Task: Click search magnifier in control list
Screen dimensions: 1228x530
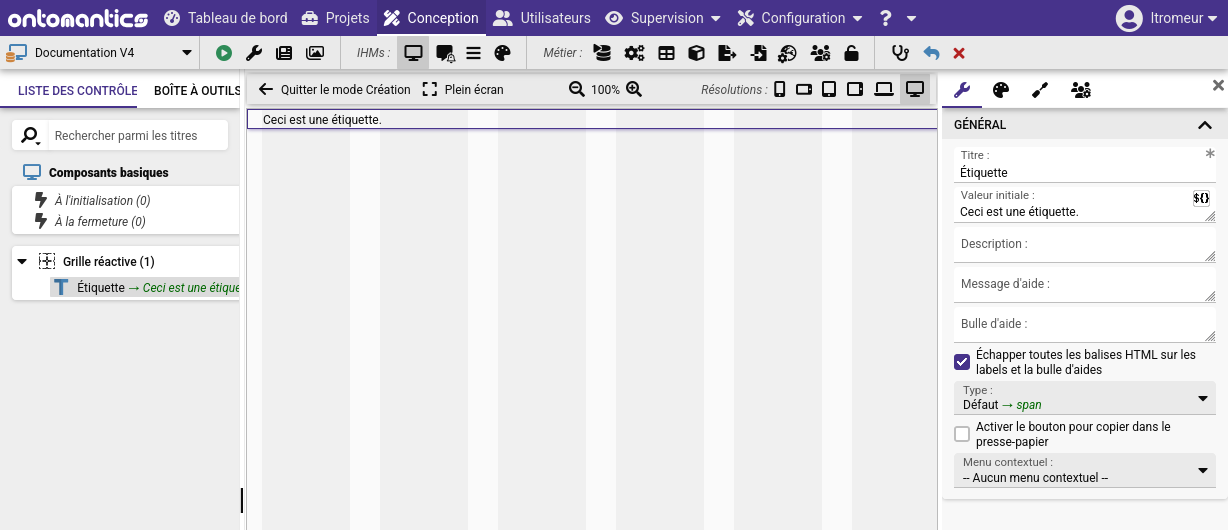Action: click(x=31, y=135)
